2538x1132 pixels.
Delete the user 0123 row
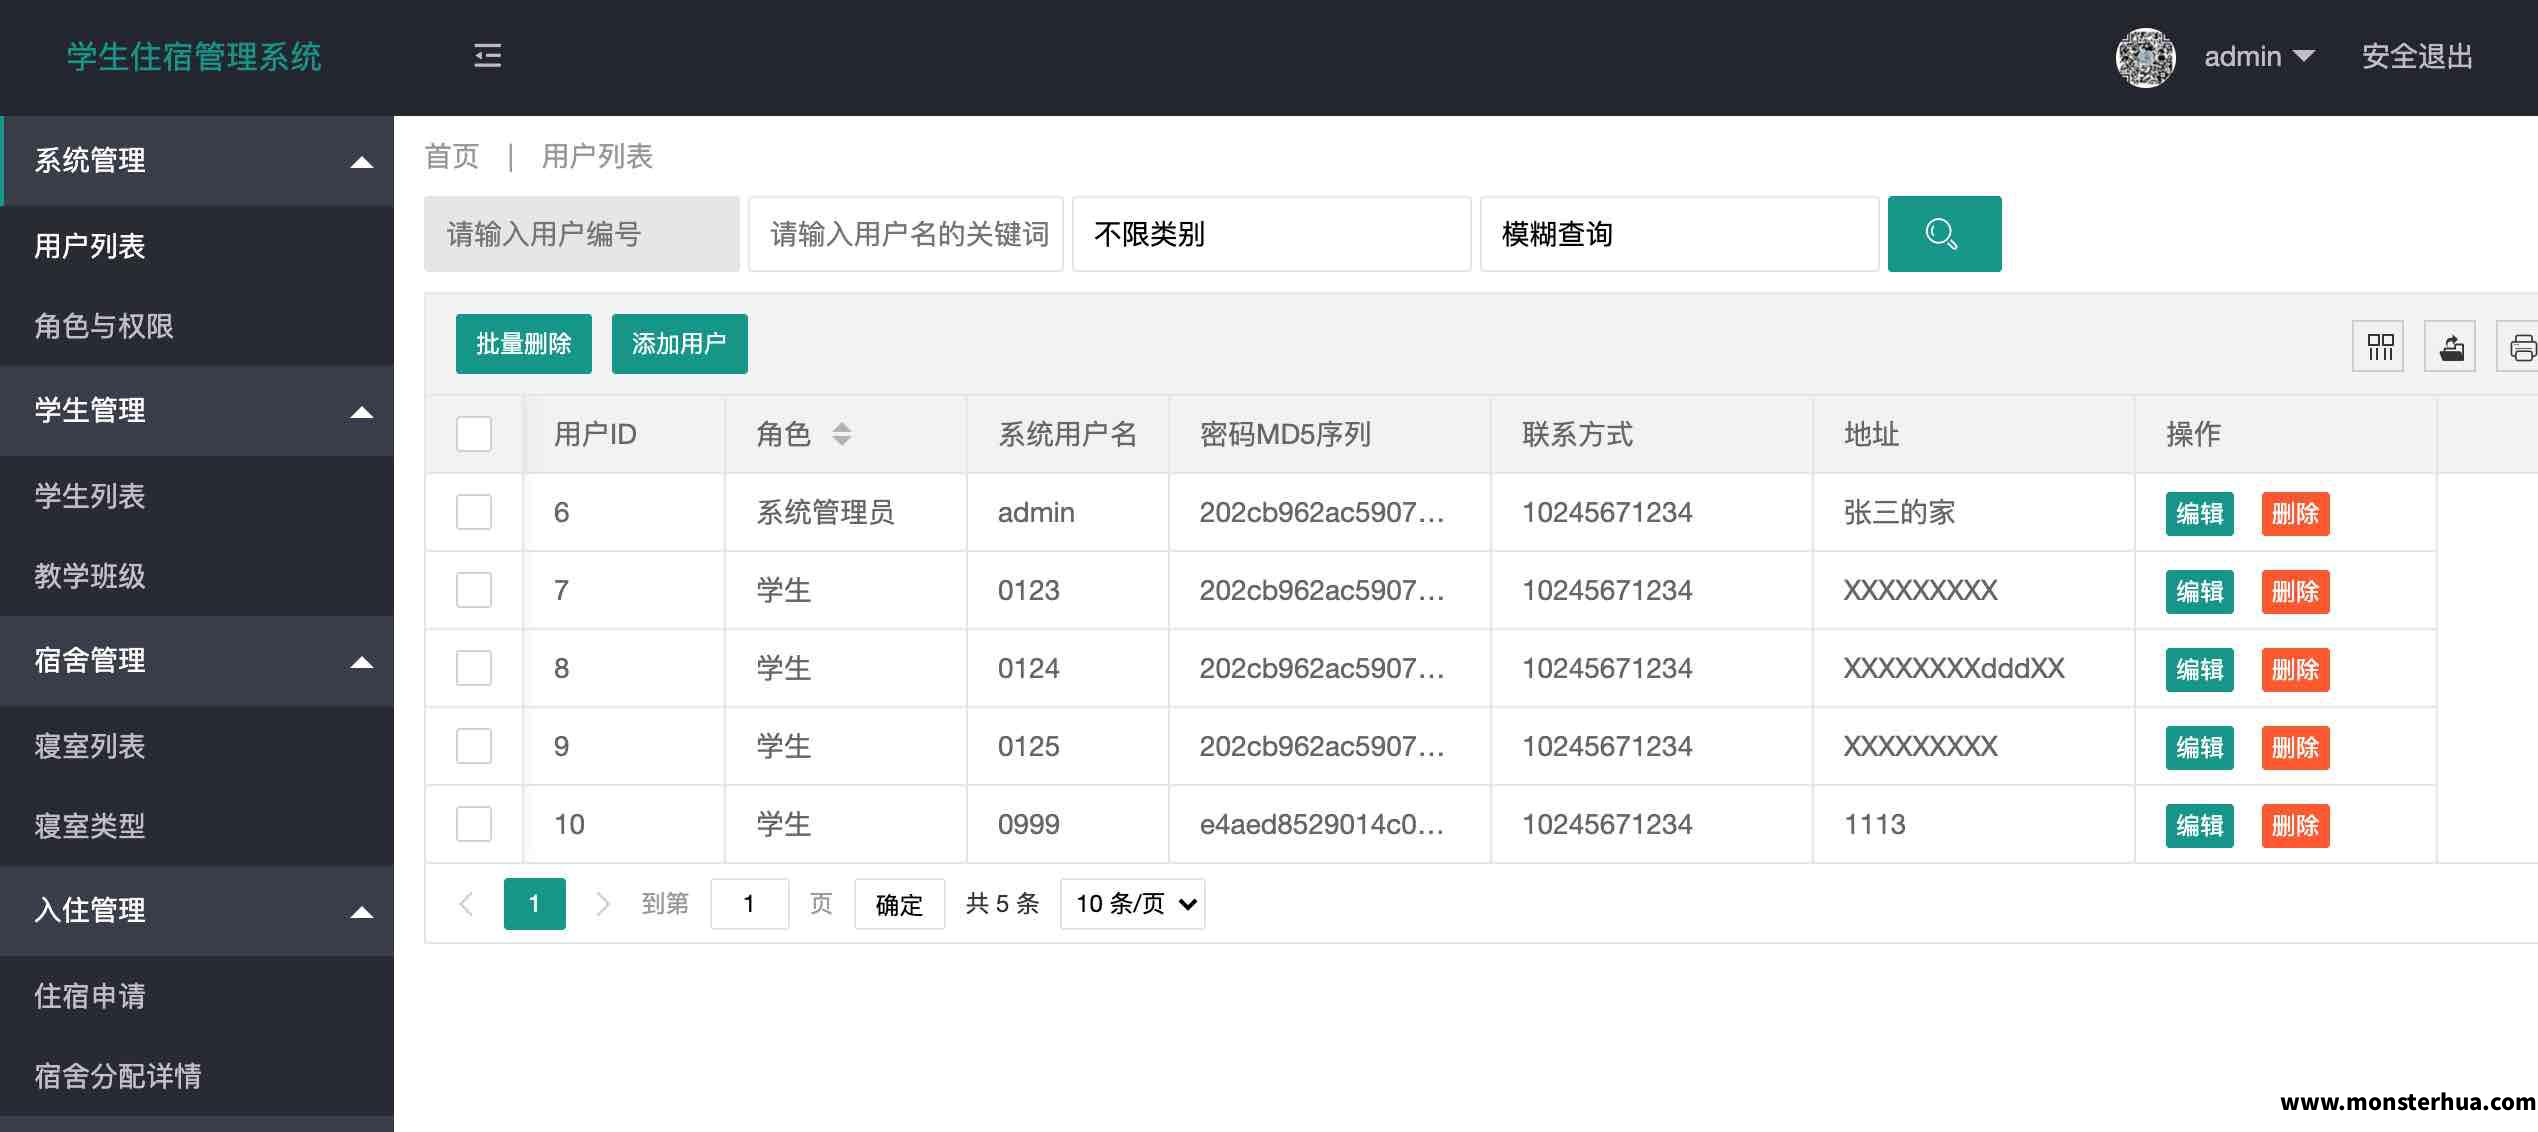(2296, 592)
